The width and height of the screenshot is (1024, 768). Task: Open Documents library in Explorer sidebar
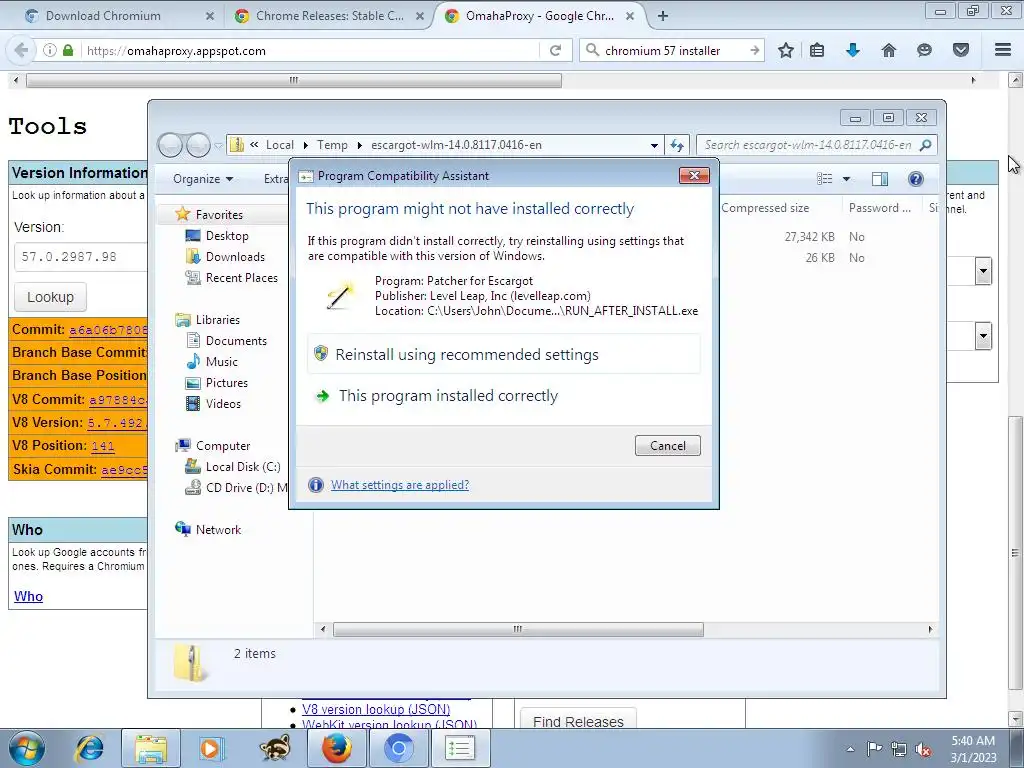236,340
